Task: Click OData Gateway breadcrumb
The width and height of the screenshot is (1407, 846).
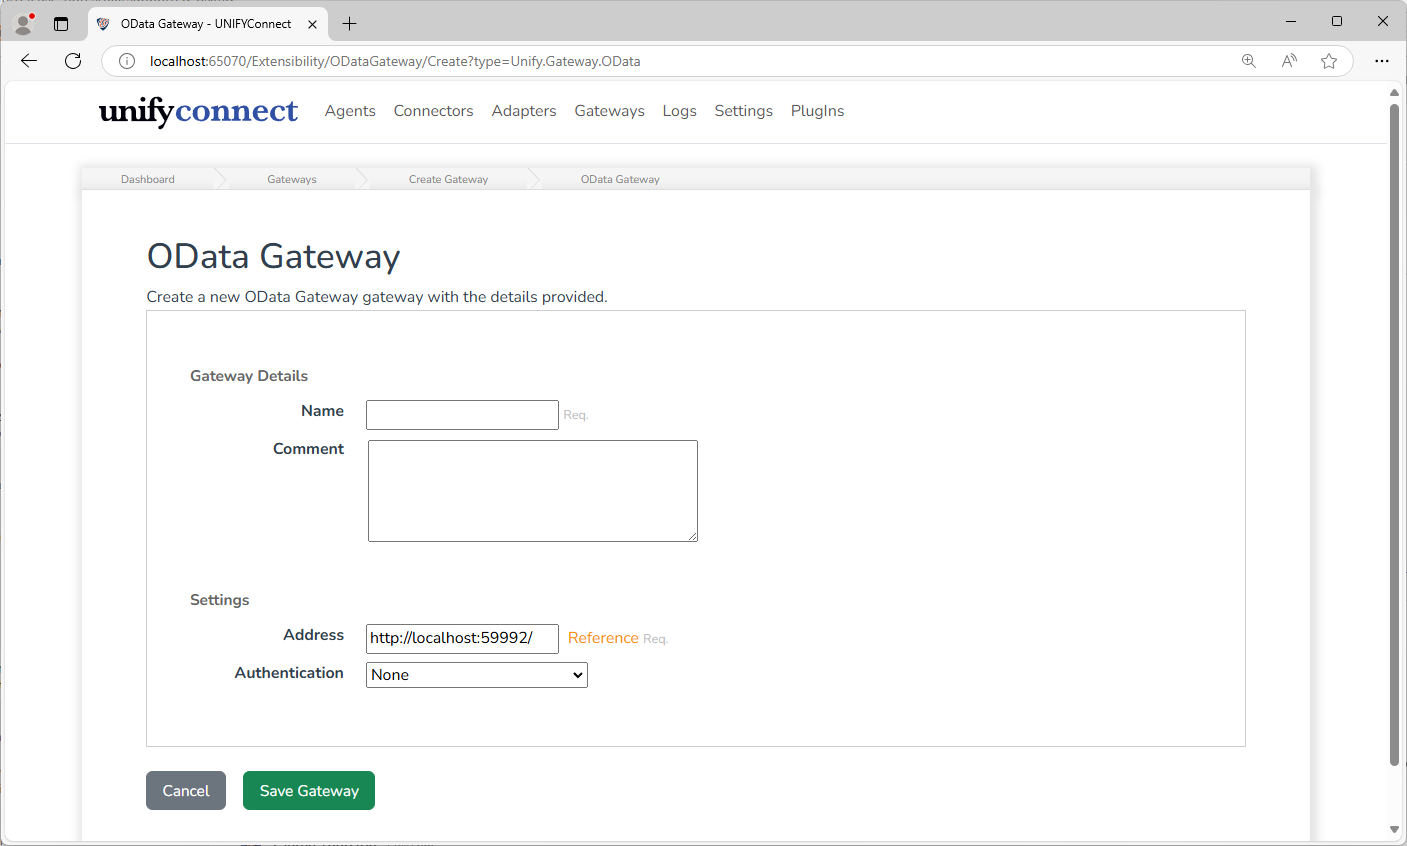Action: (620, 179)
